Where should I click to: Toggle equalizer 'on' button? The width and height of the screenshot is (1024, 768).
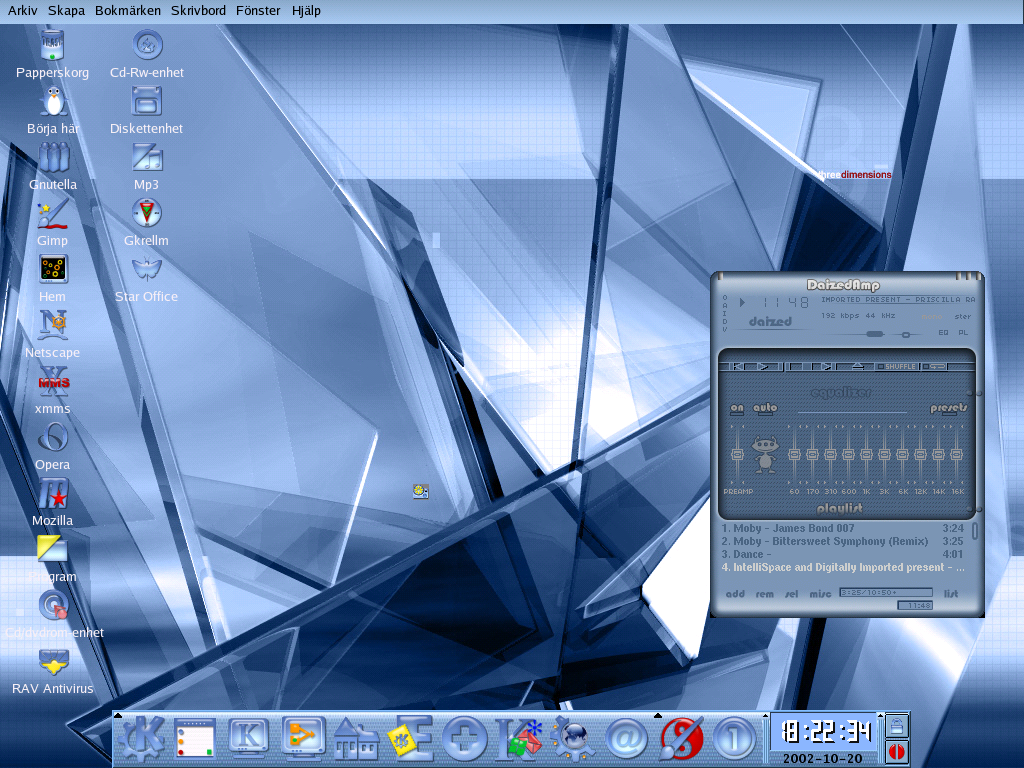point(737,408)
